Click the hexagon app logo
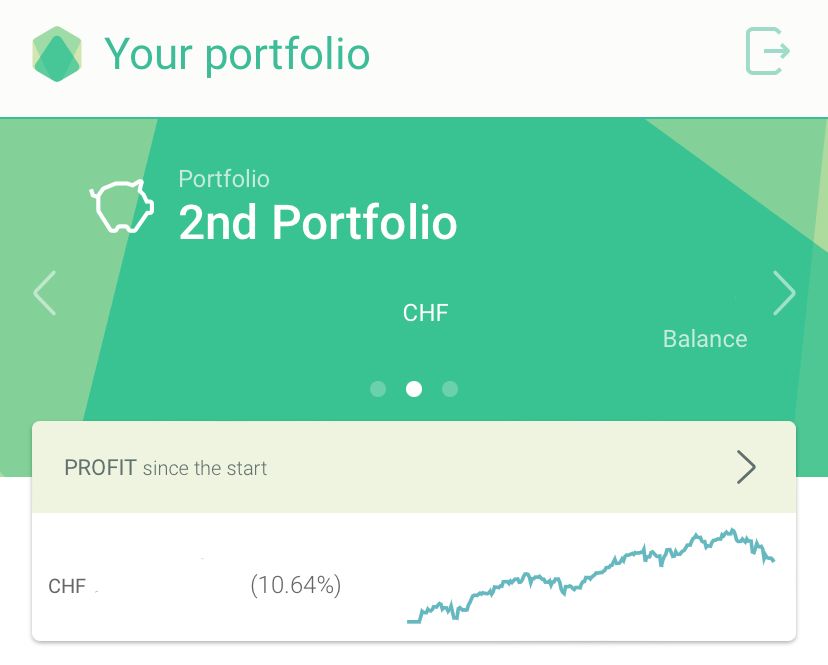The width and height of the screenshot is (828, 665). (57, 54)
